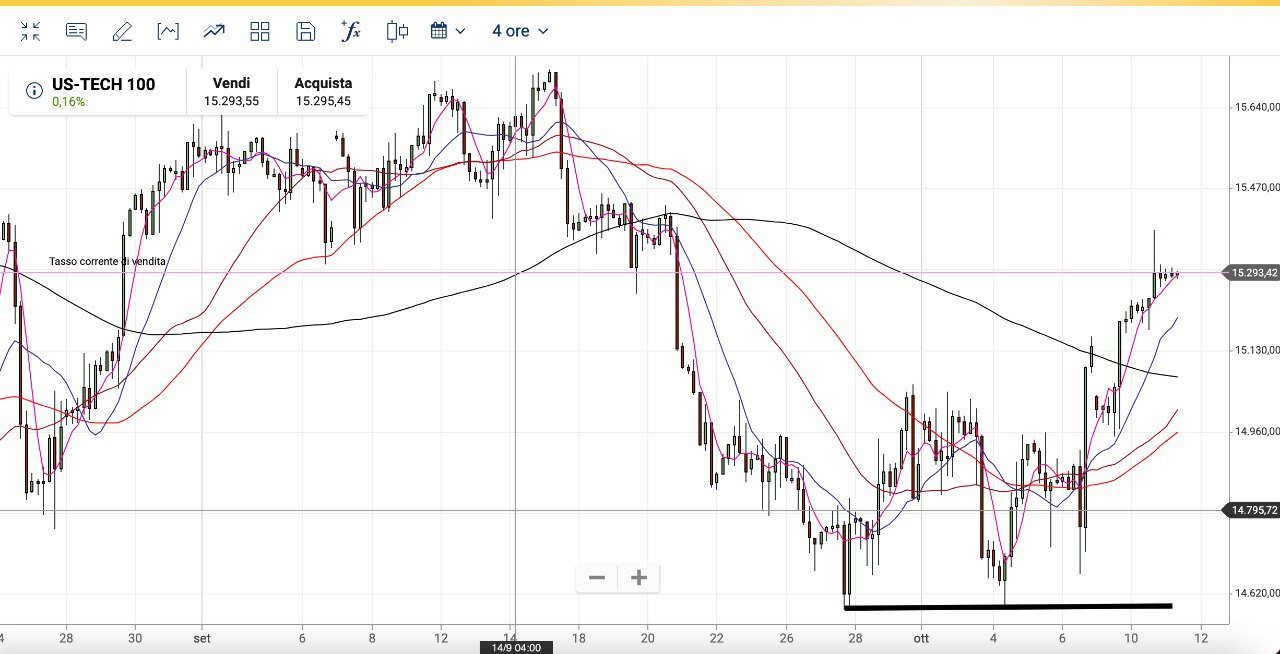Add an indicator with the fx icon
The height and width of the screenshot is (654, 1280).
tap(351, 31)
